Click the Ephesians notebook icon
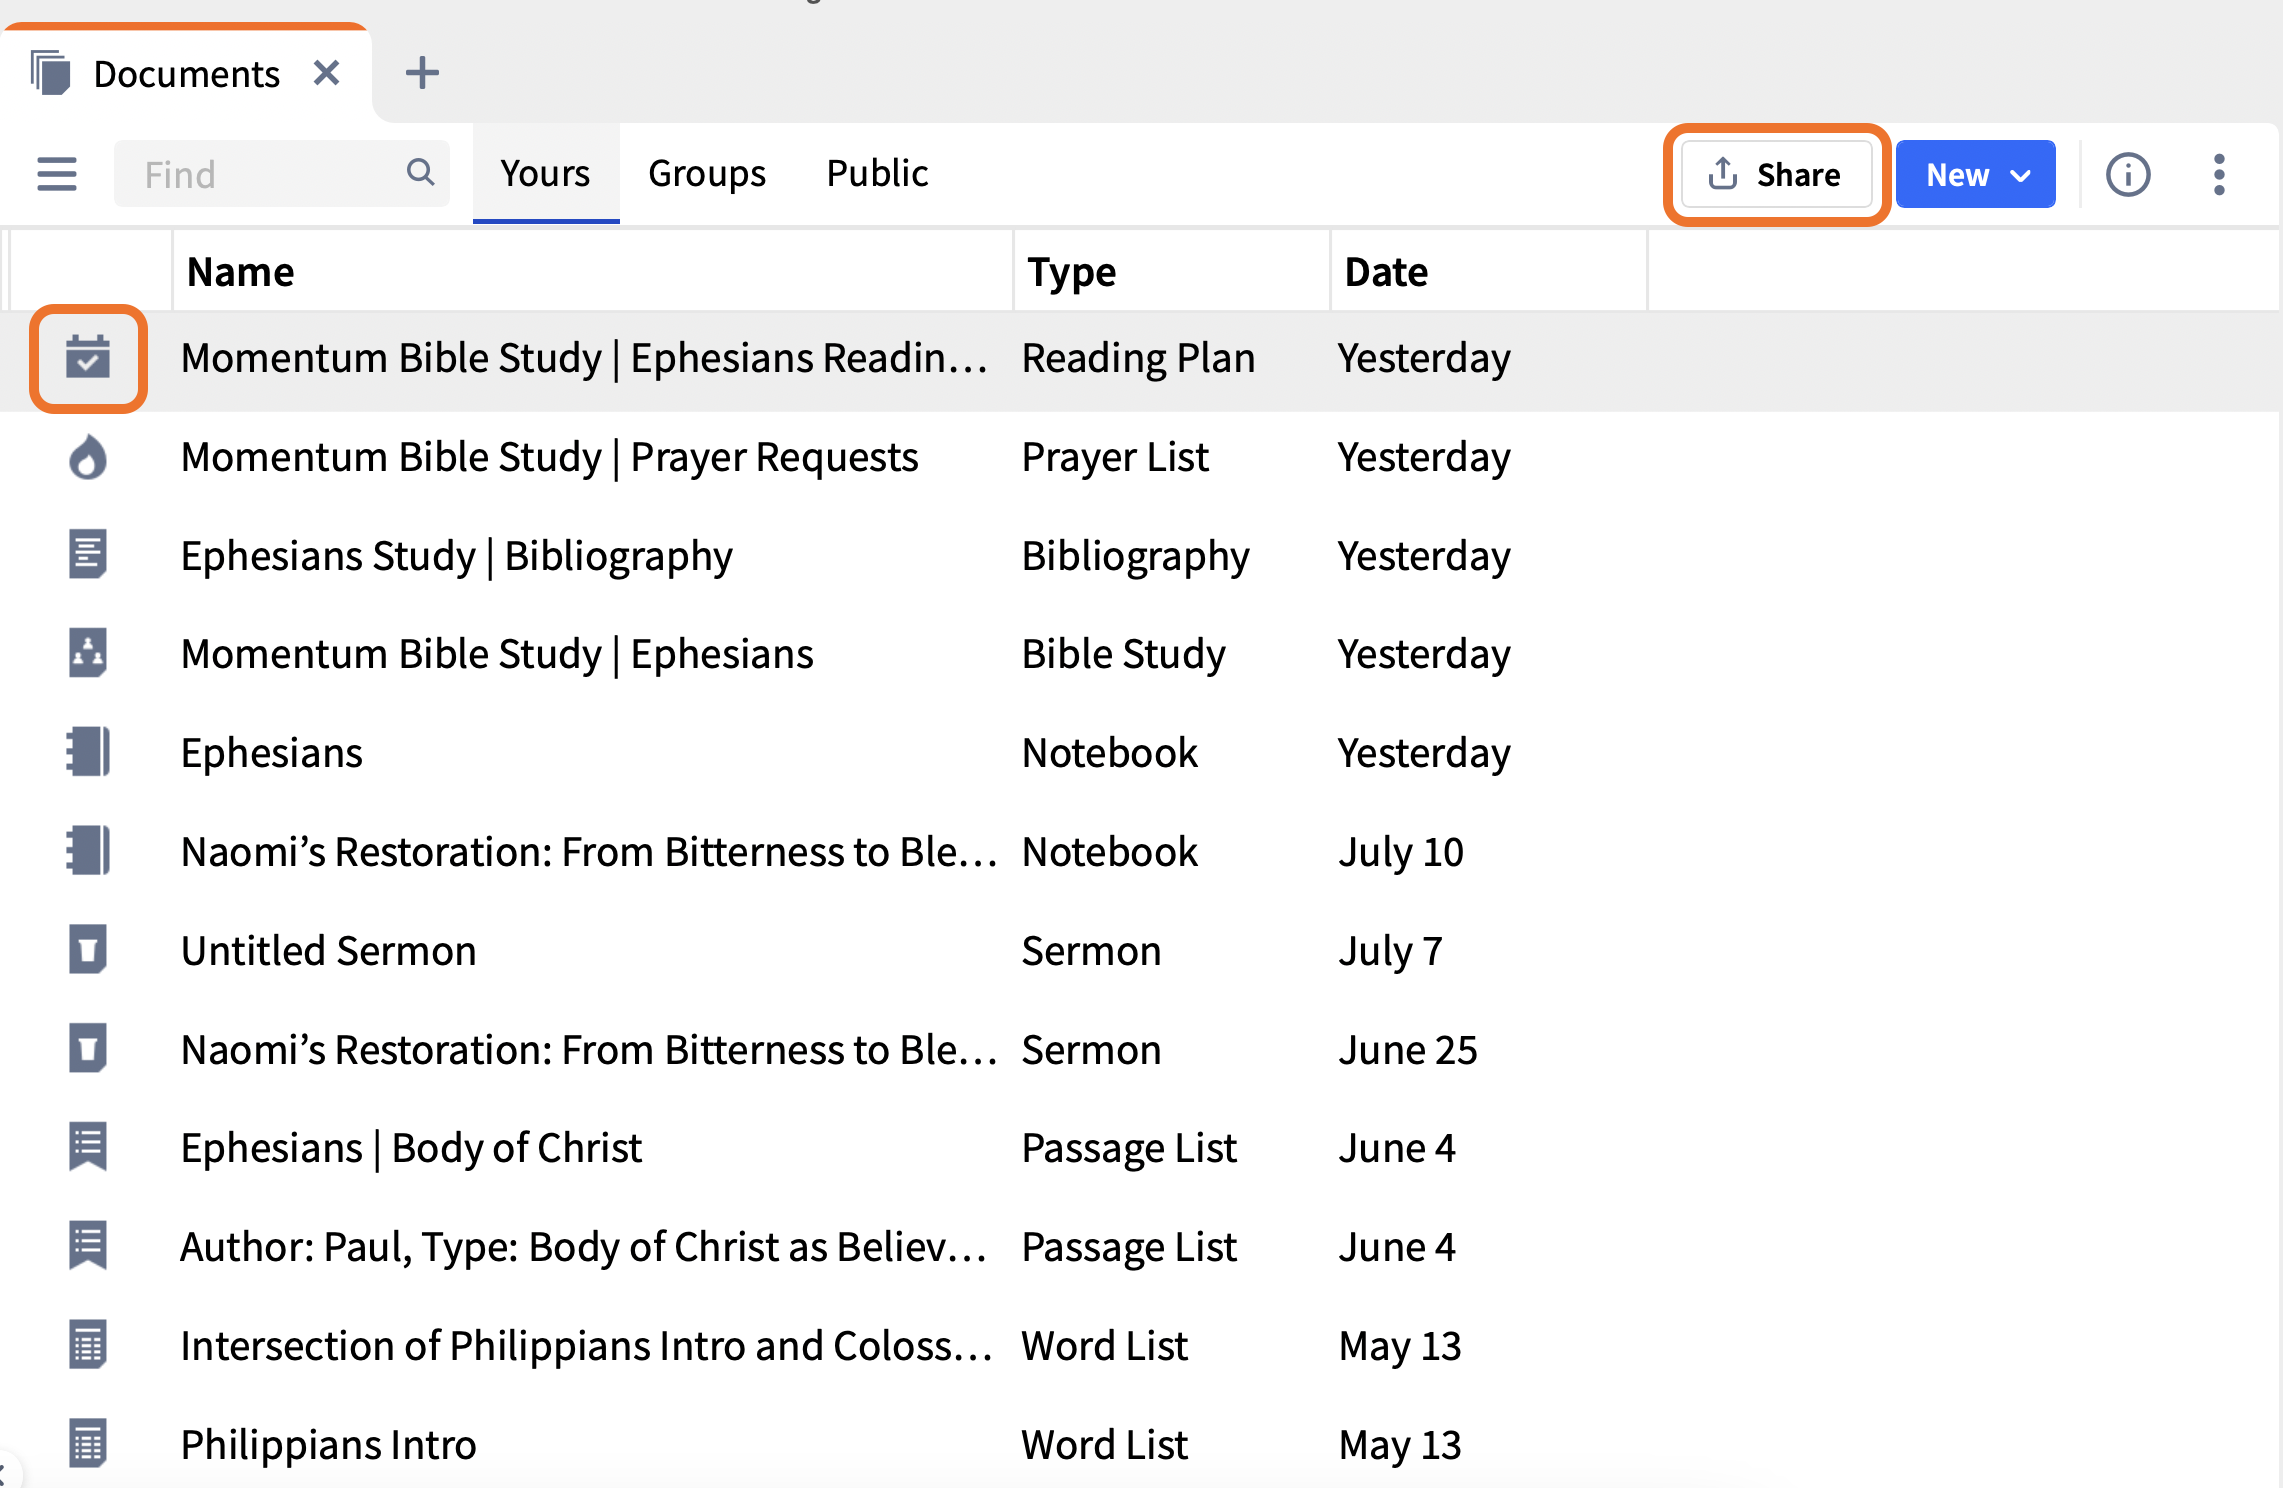 [88, 752]
